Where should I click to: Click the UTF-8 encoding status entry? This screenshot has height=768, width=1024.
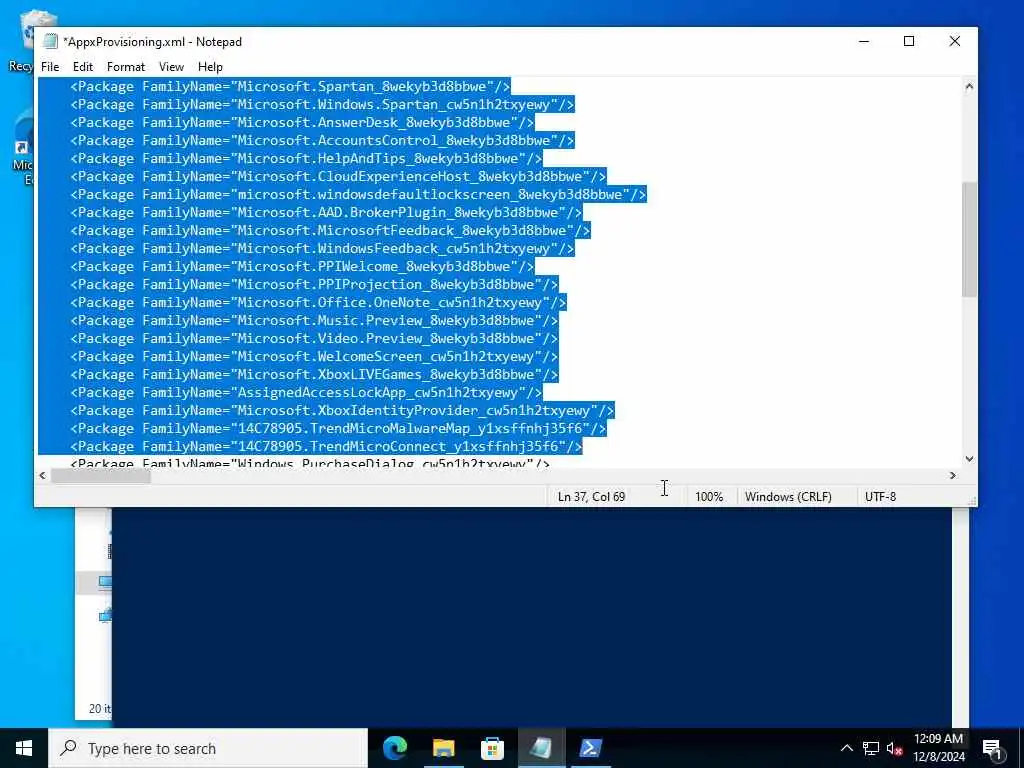point(880,496)
